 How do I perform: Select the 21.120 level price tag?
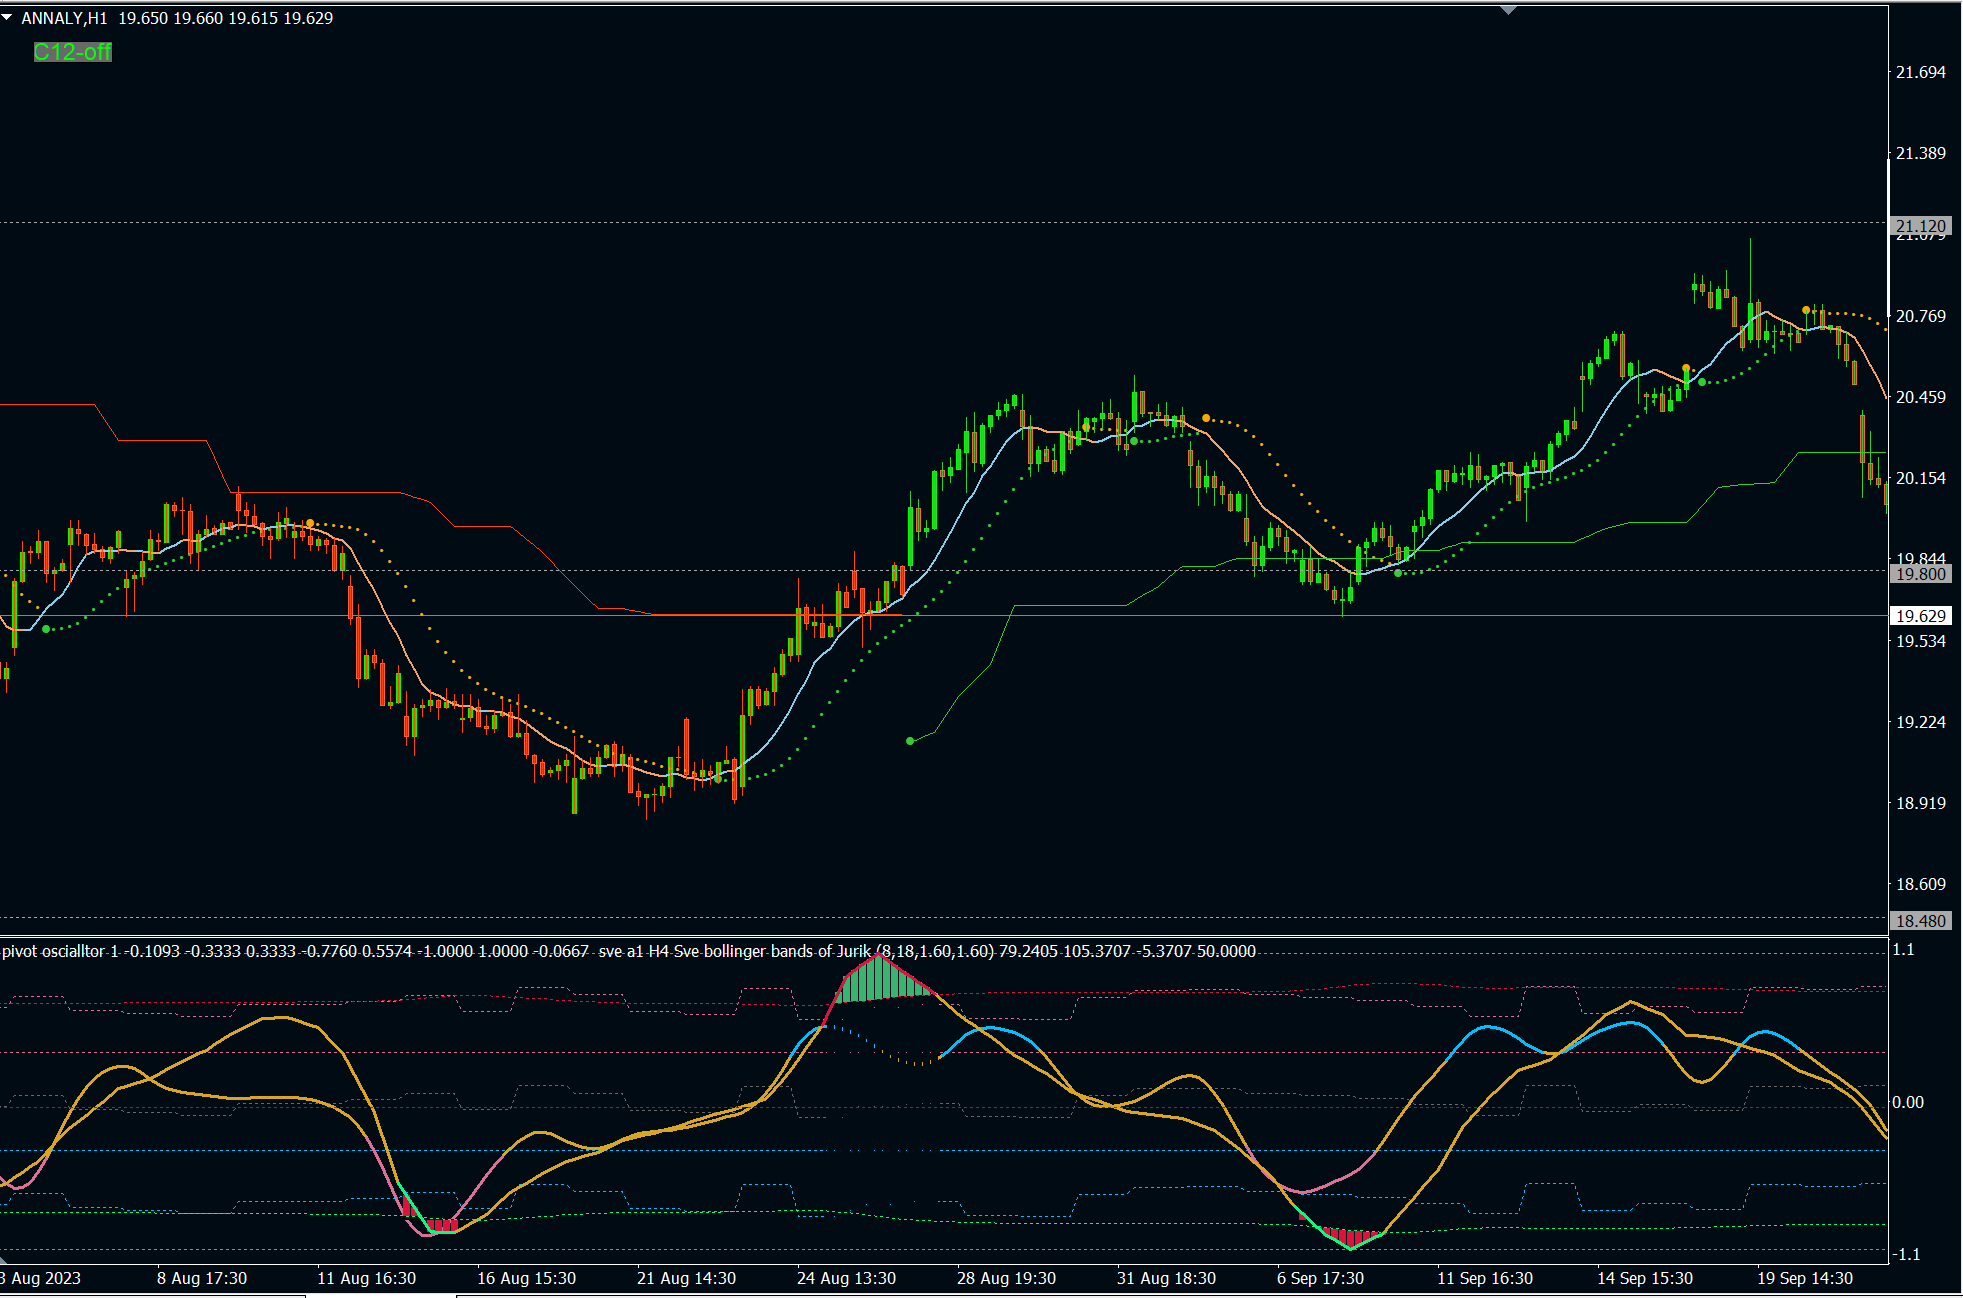click(1920, 225)
